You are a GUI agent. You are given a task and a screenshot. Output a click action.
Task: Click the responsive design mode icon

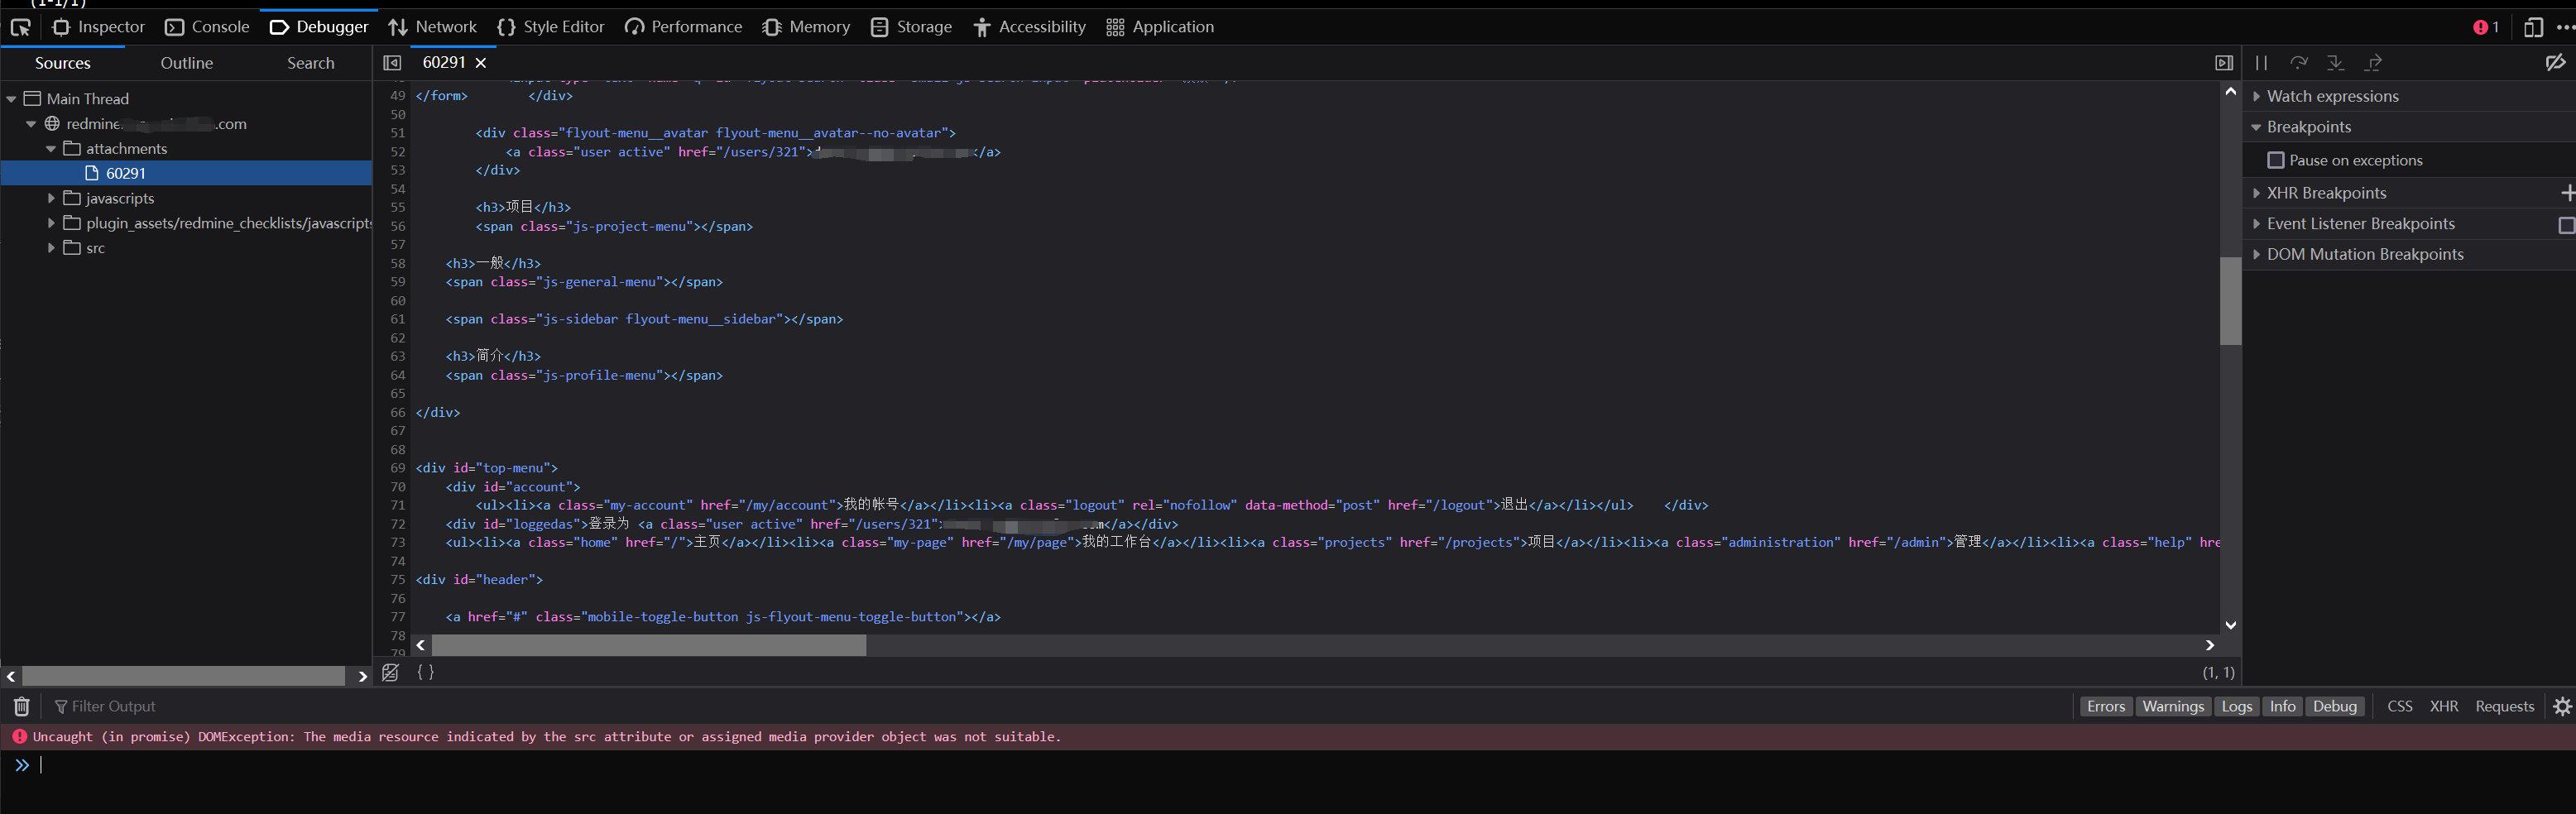[x=2532, y=28]
